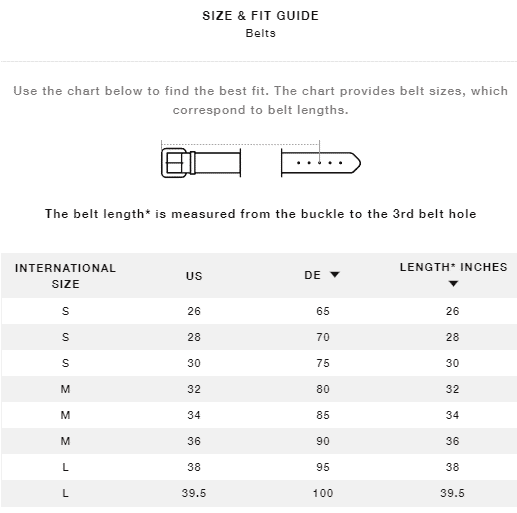Click the third belt hole marker

click(319, 163)
